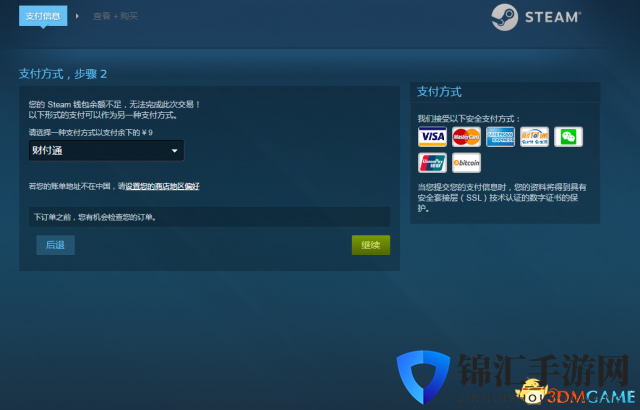Click the 支付方式，步骤 2 heading
Image resolution: width=640 pixels, height=410 pixels.
(x=63, y=74)
